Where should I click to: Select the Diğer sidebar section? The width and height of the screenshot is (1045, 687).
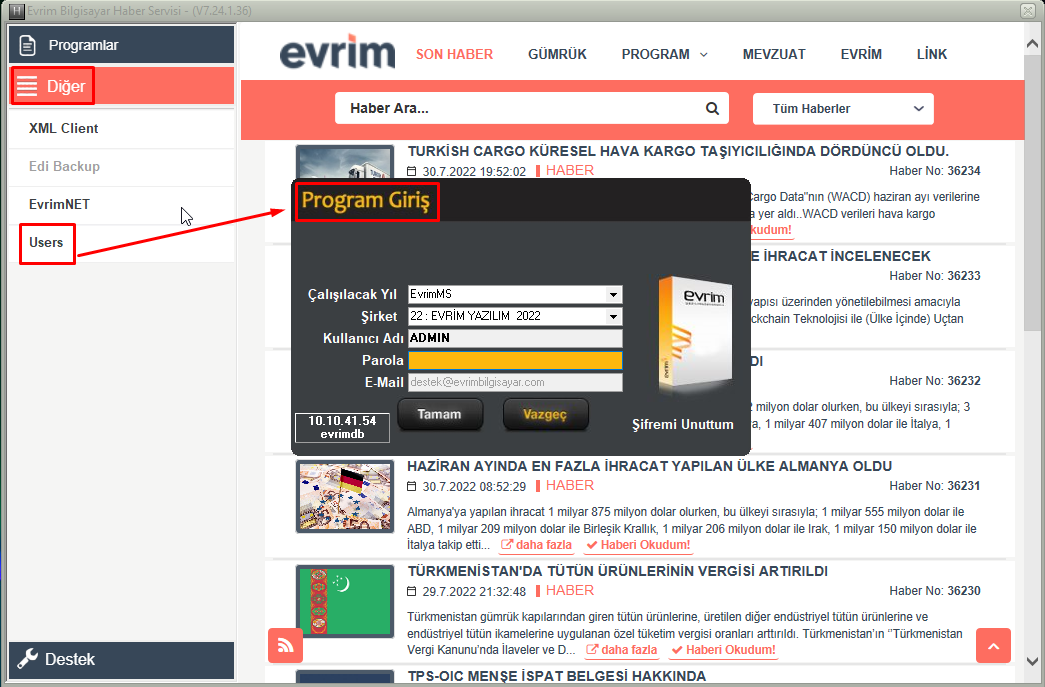[121, 86]
